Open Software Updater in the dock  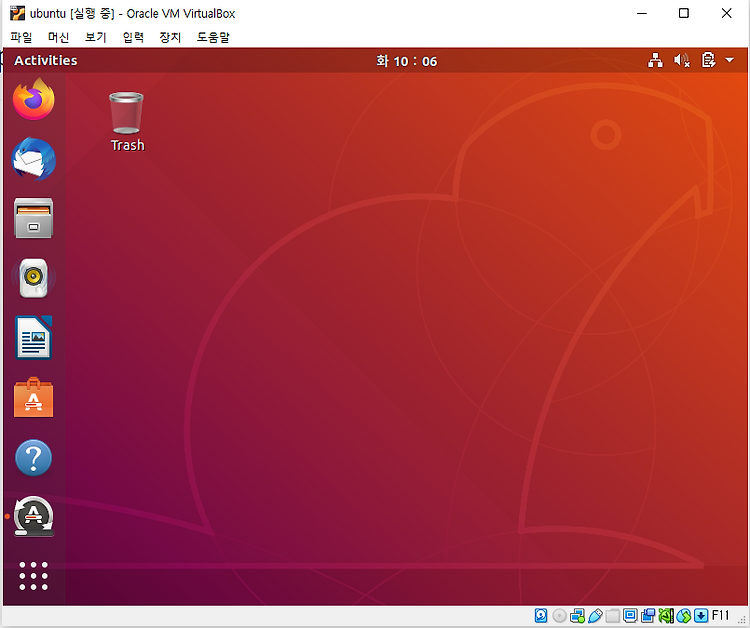(x=33, y=517)
